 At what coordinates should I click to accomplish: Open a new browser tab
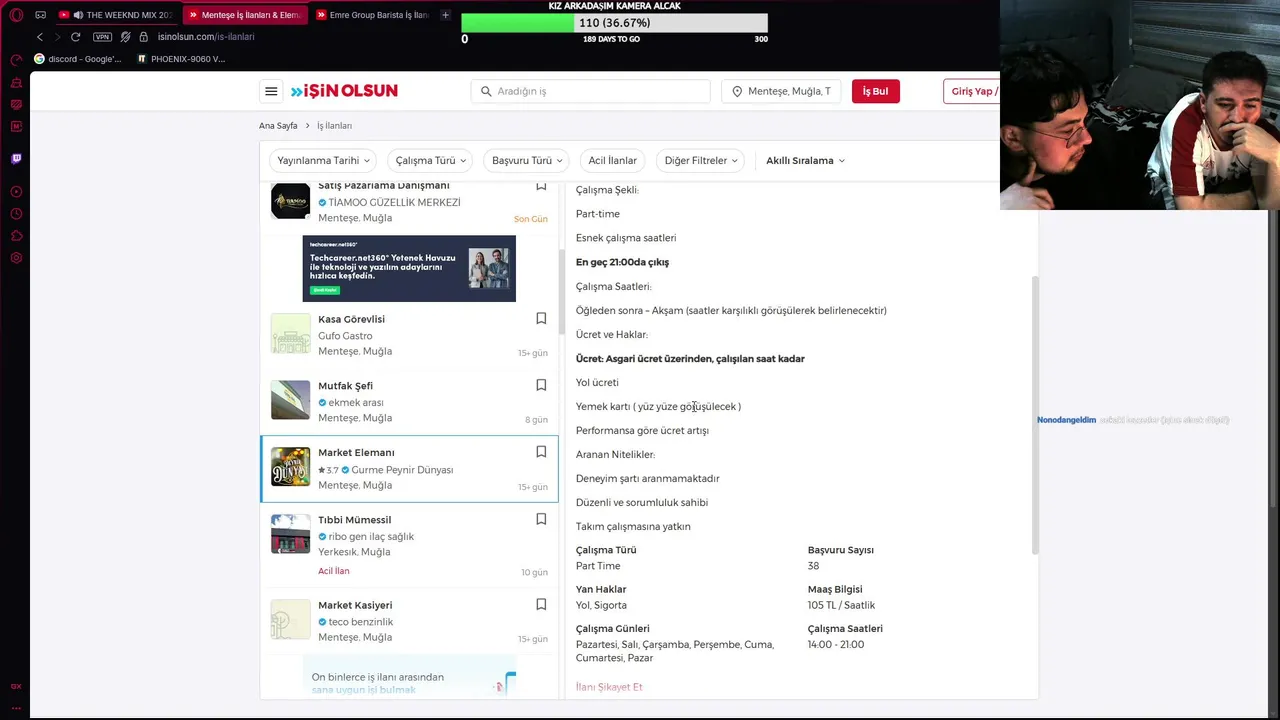point(445,15)
